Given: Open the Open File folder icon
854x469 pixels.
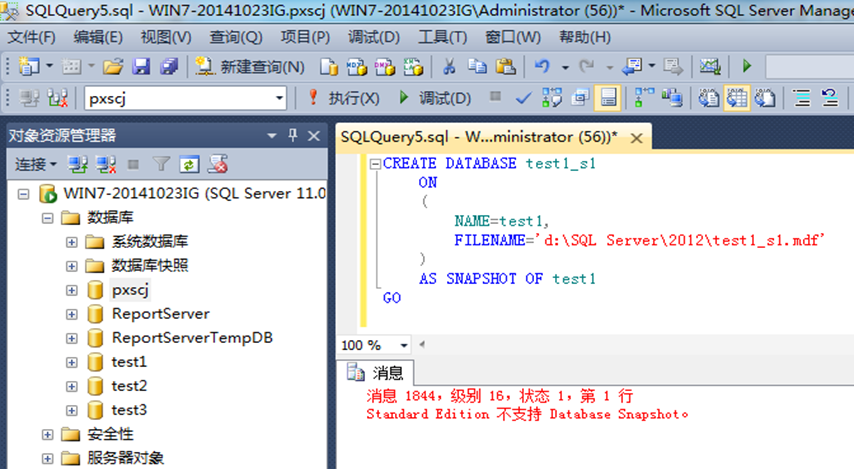Looking at the screenshot, I should coord(113,66).
